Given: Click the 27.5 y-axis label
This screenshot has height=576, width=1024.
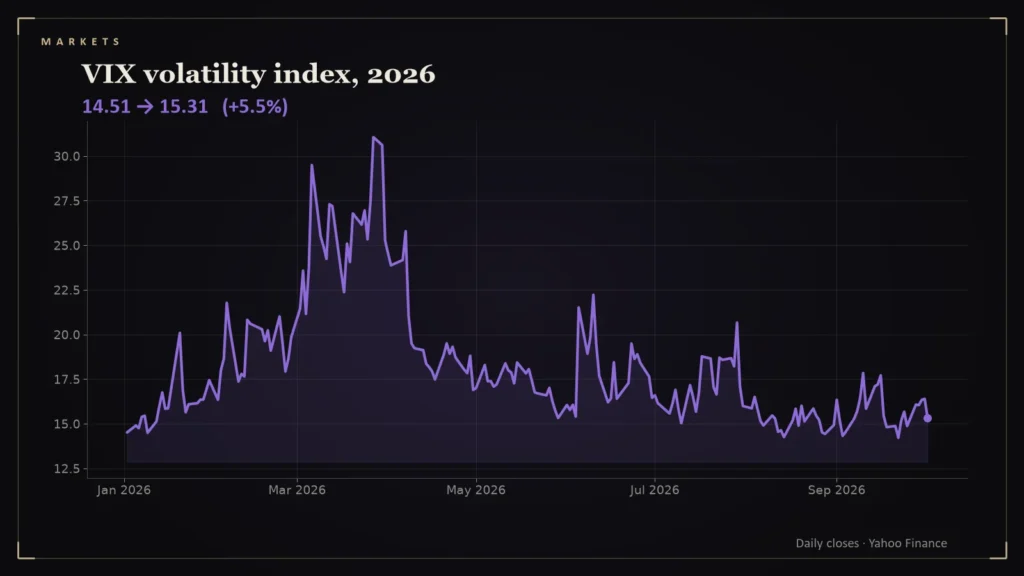Looking at the screenshot, I should click(67, 201).
